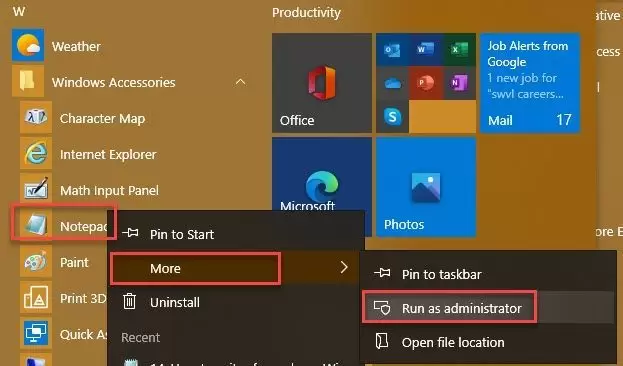Click the Character Map icon
This screenshot has height=366, width=623.
(36, 118)
